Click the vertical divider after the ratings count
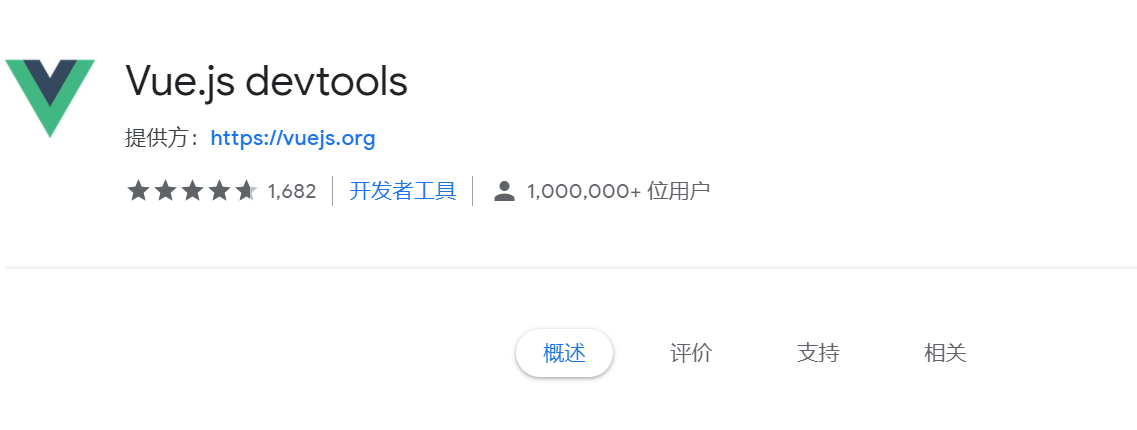Viewport: 1137px width, 430px height. point(333,191)
